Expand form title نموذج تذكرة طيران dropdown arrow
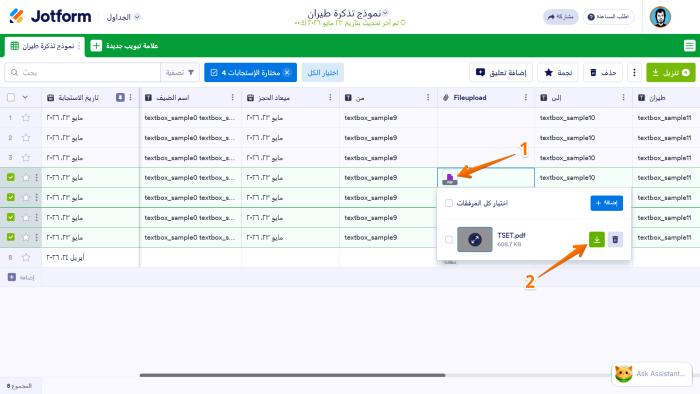 (x=385, y=12)
